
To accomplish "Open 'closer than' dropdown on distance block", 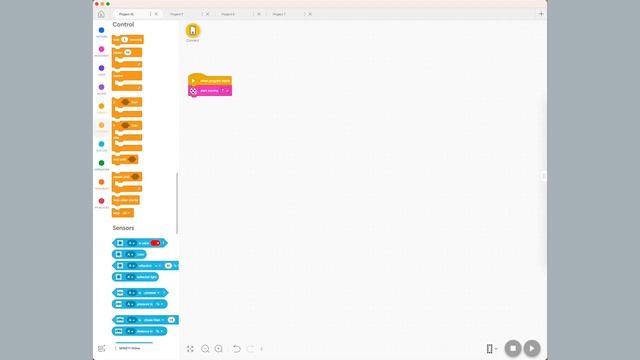I will tap(153, 320).
